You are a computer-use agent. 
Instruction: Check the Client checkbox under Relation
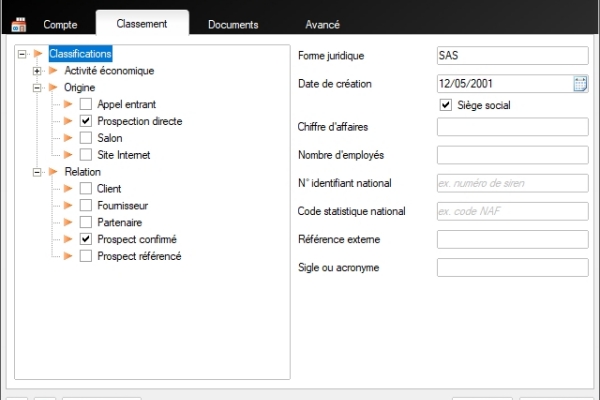tap(86, 189)
